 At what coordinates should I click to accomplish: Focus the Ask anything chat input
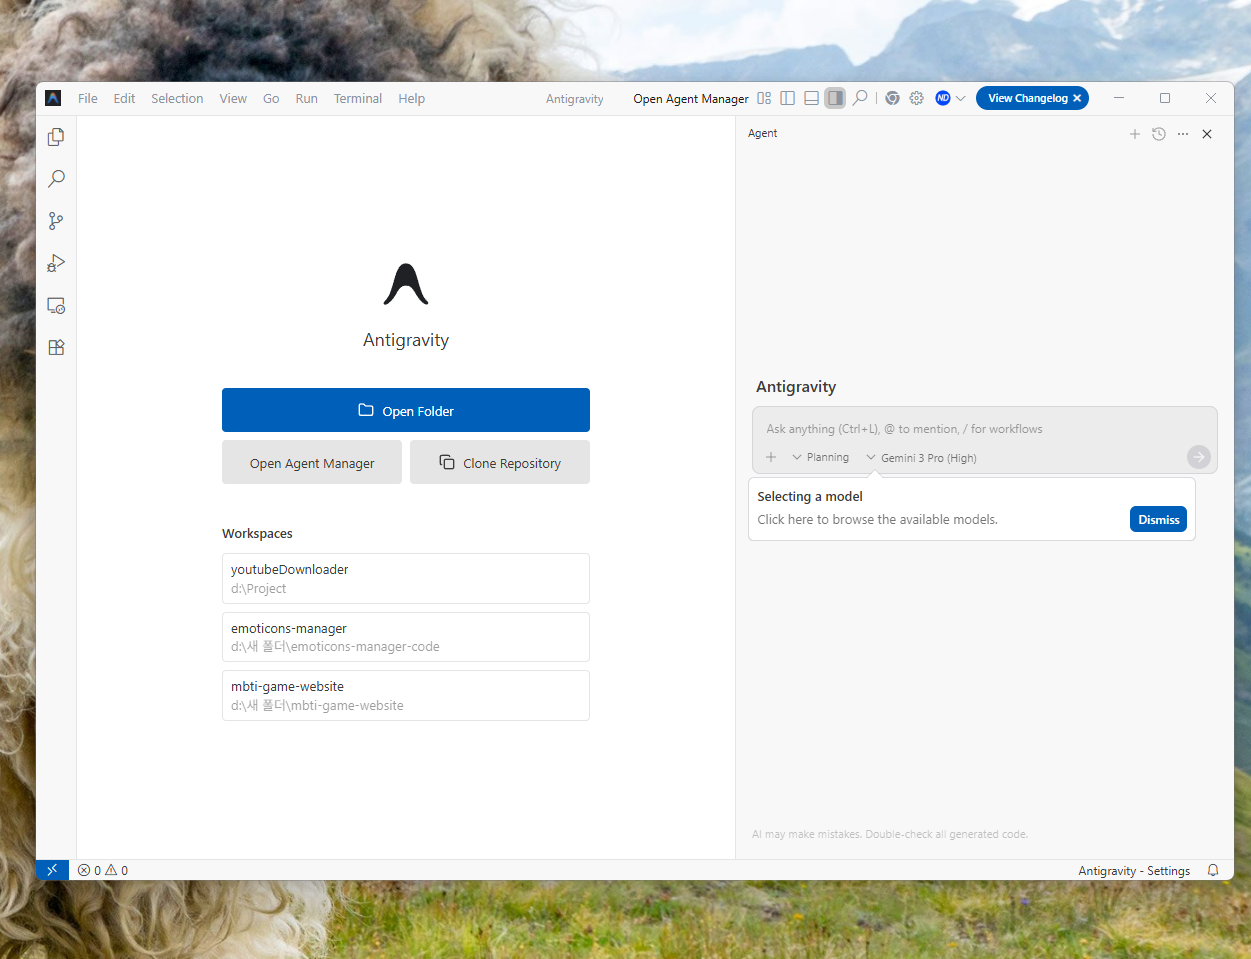pyautogui.click(x=984, y=429)
